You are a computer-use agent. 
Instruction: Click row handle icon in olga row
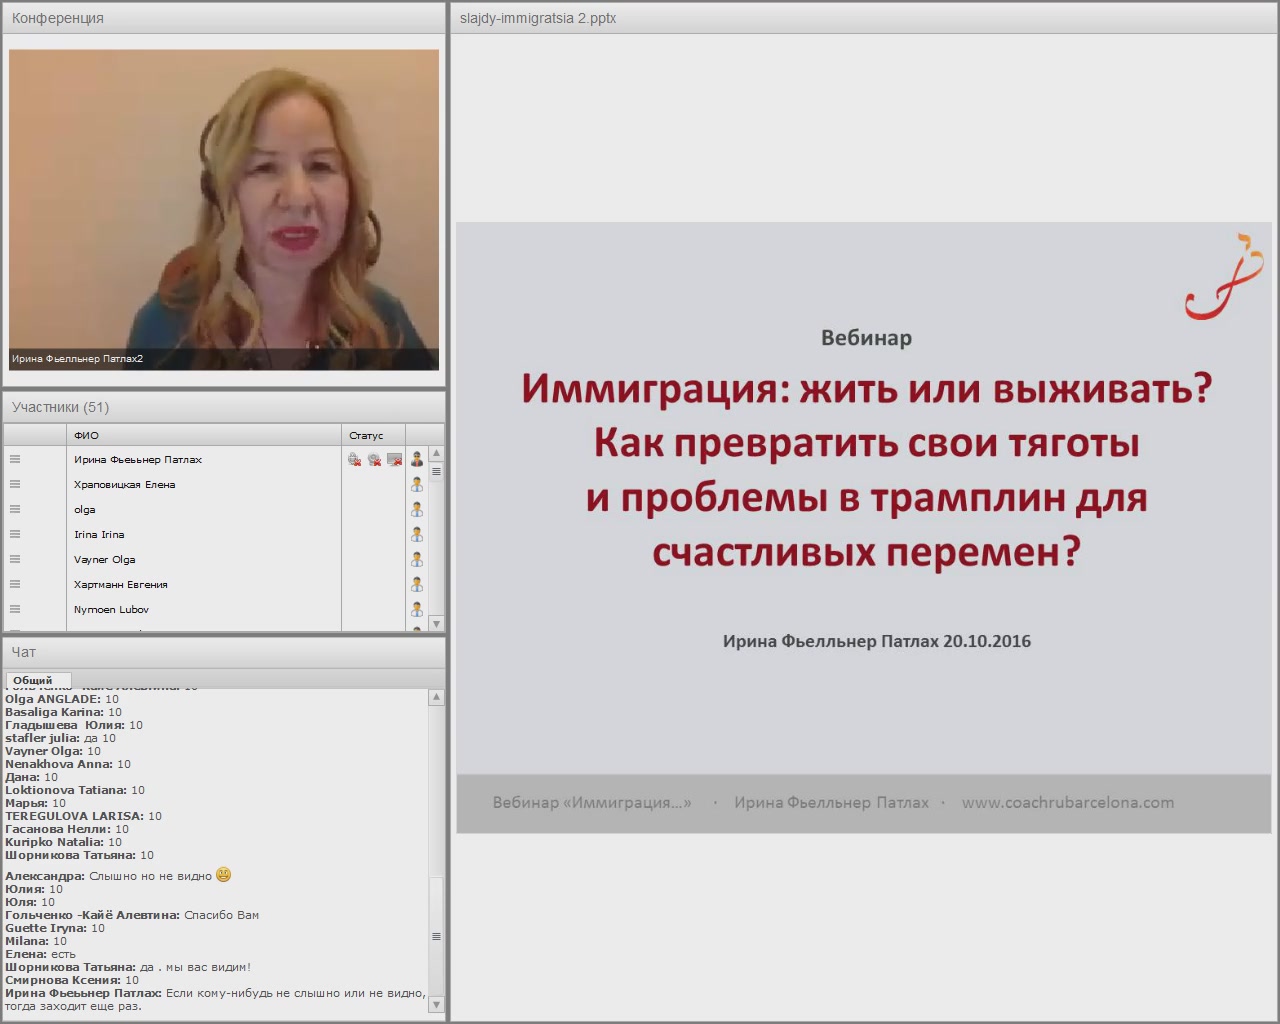pos(15,509)
